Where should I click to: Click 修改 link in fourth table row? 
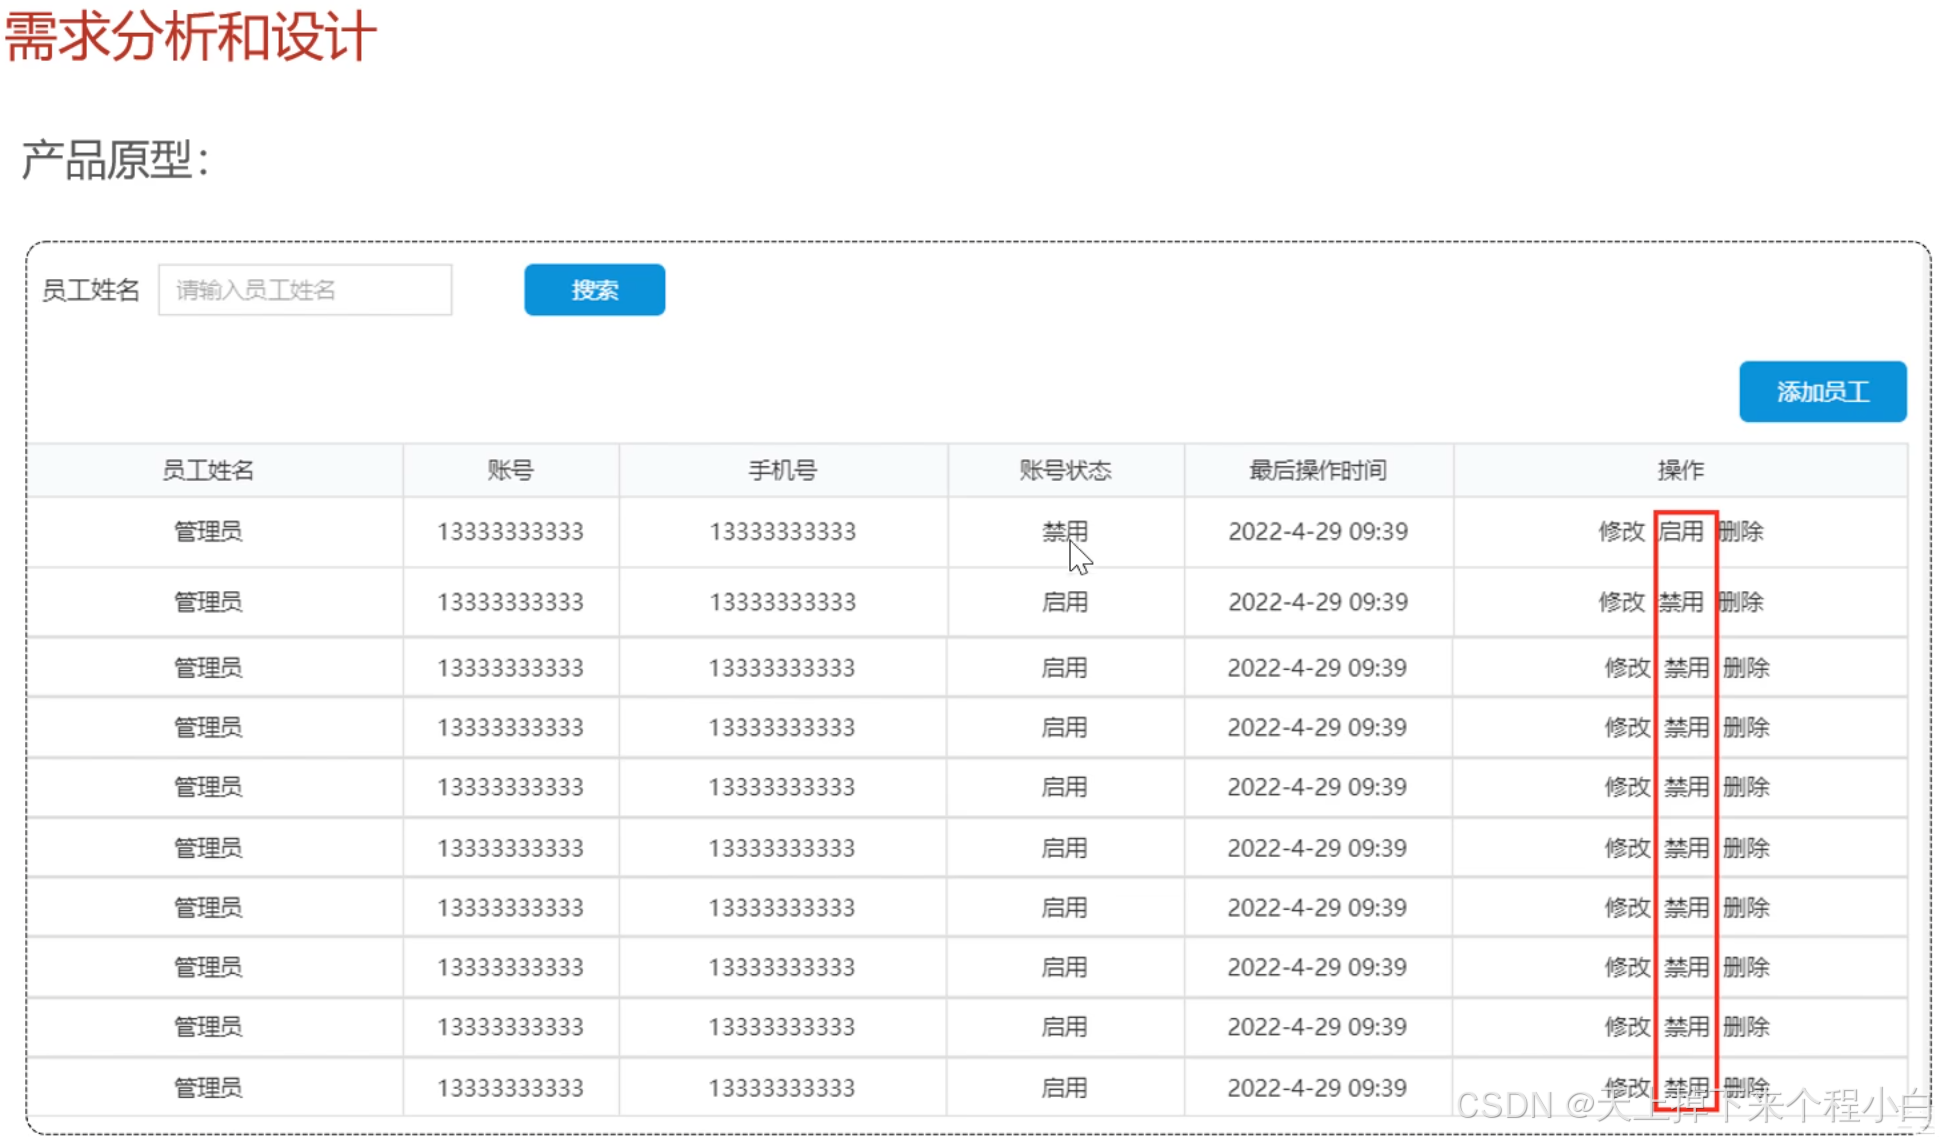pyautogui.click(x=1627, y=727)
